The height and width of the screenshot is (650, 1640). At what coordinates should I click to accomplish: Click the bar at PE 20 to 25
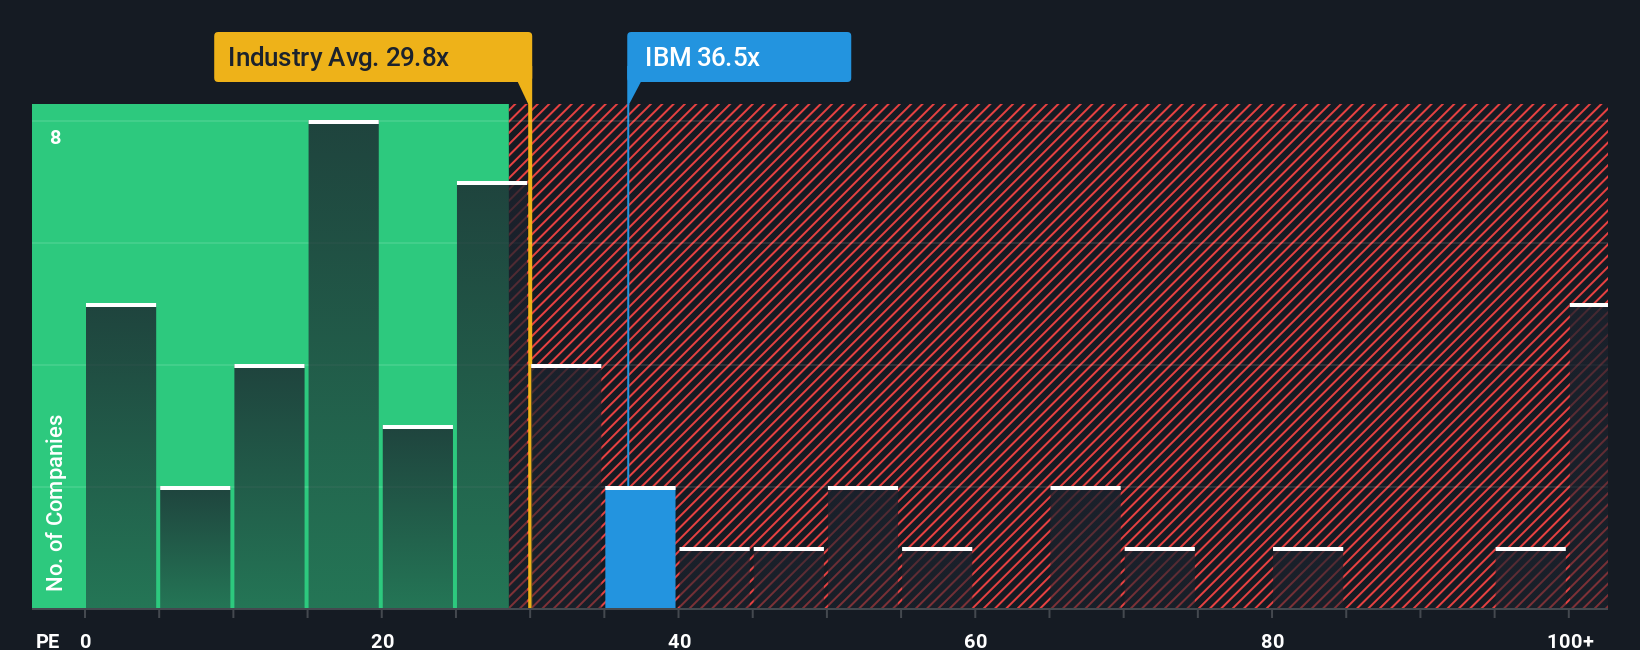coord(418,517)
